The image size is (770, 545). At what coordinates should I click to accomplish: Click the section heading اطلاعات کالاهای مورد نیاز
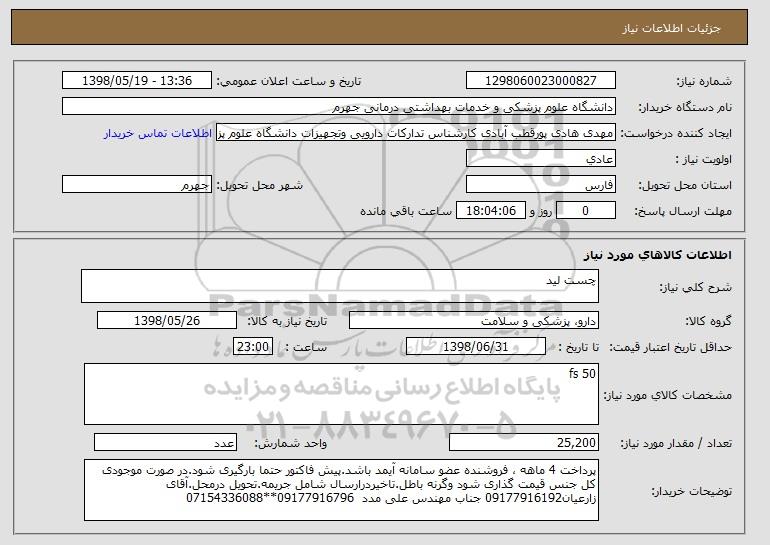tap(658, 255)
